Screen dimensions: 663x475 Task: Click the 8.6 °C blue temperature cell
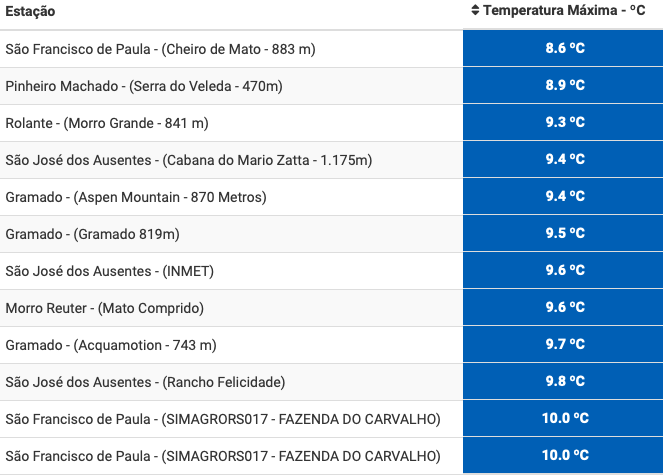(x=563, y=48)
